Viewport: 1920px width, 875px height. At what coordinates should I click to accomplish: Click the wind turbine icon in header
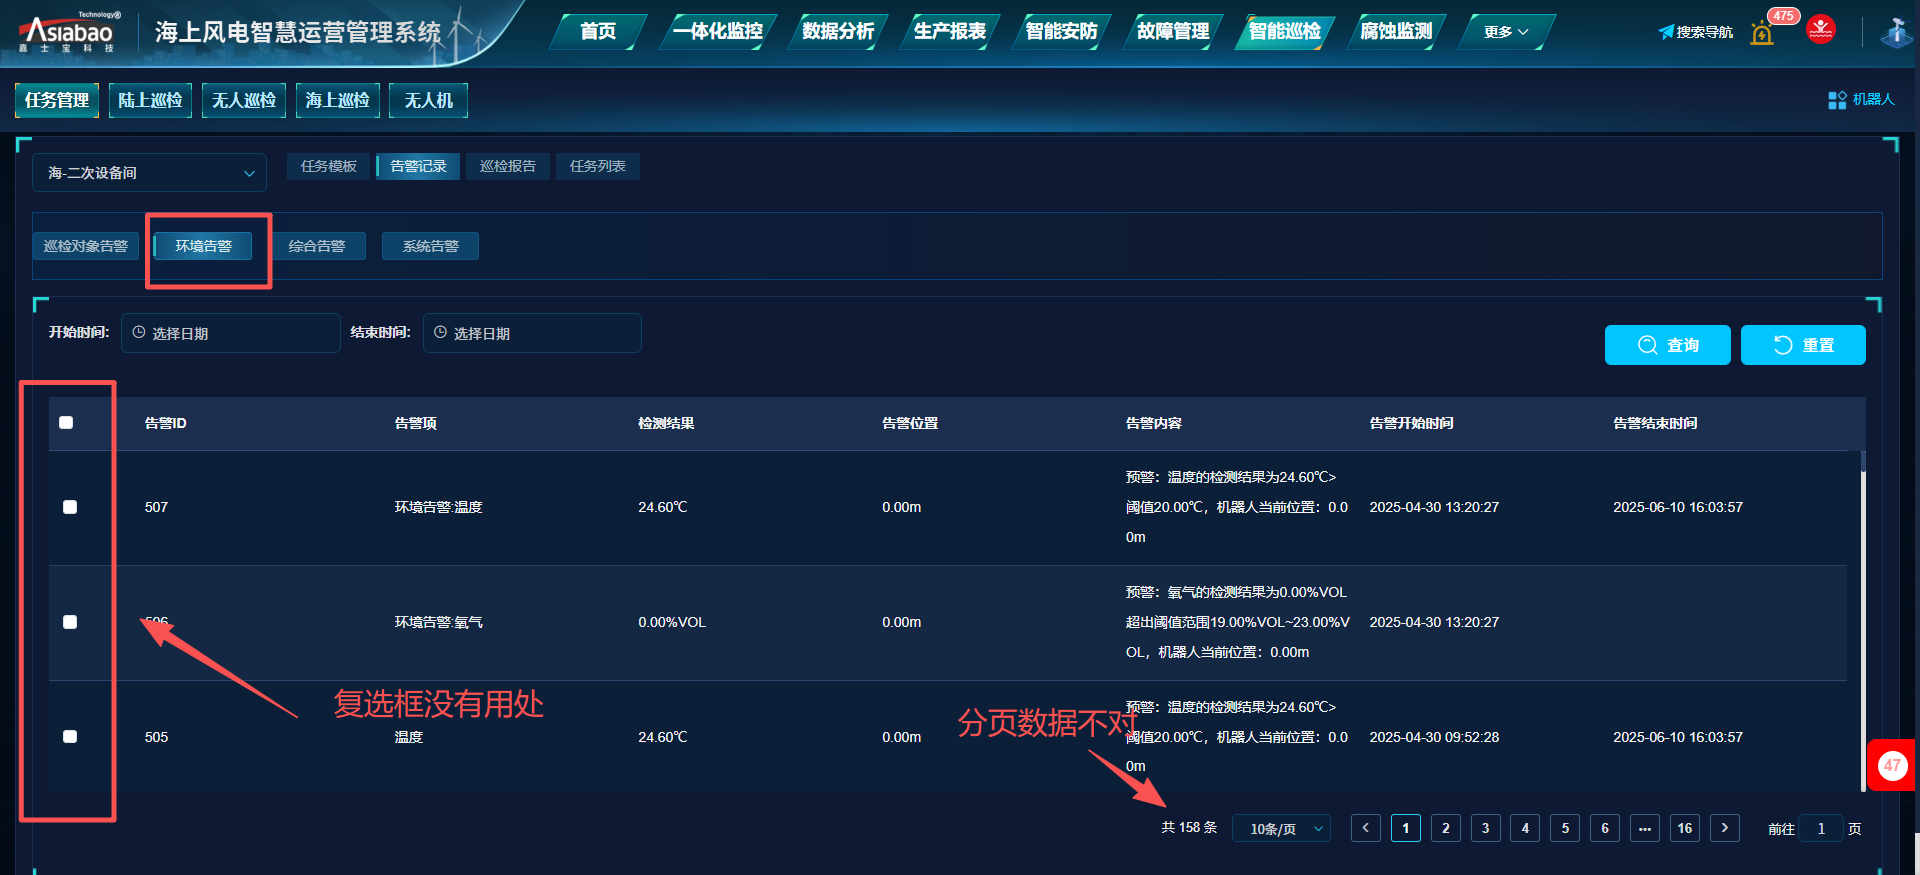tap(1896, 32)
